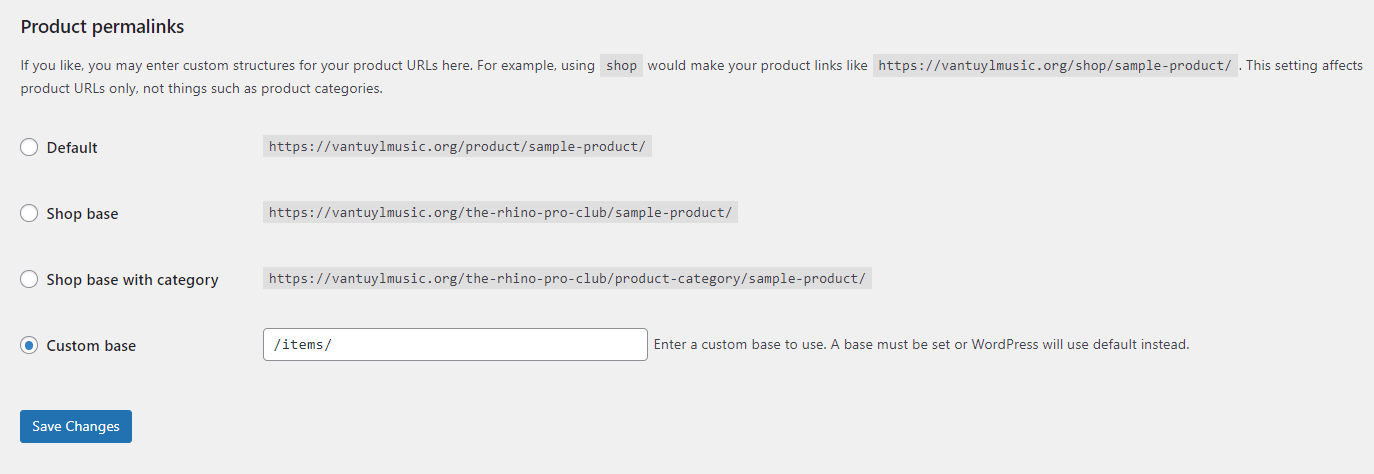Click the "Custom base" label text

[91, 346]
